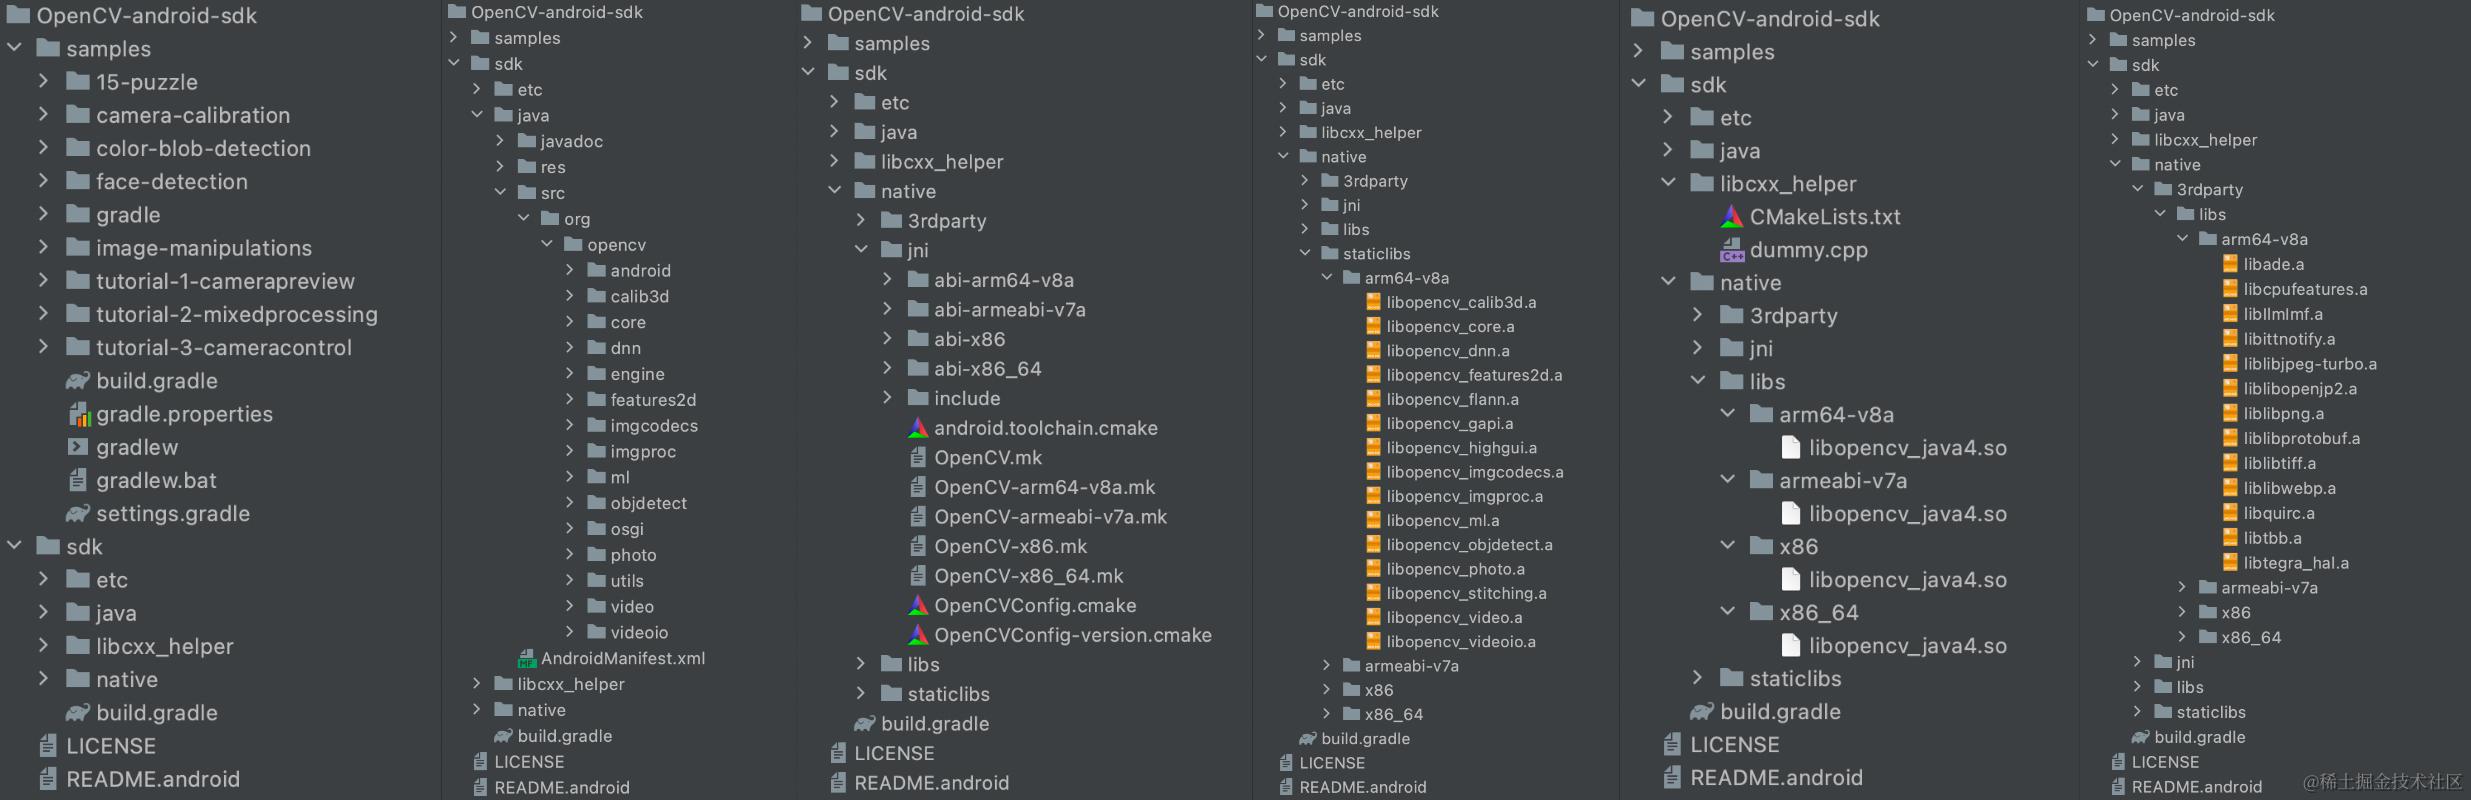Click the CMake icon of OpenCVConfig-version.cmake
This screenshot has width=2471, height=800.
(917, 635)
